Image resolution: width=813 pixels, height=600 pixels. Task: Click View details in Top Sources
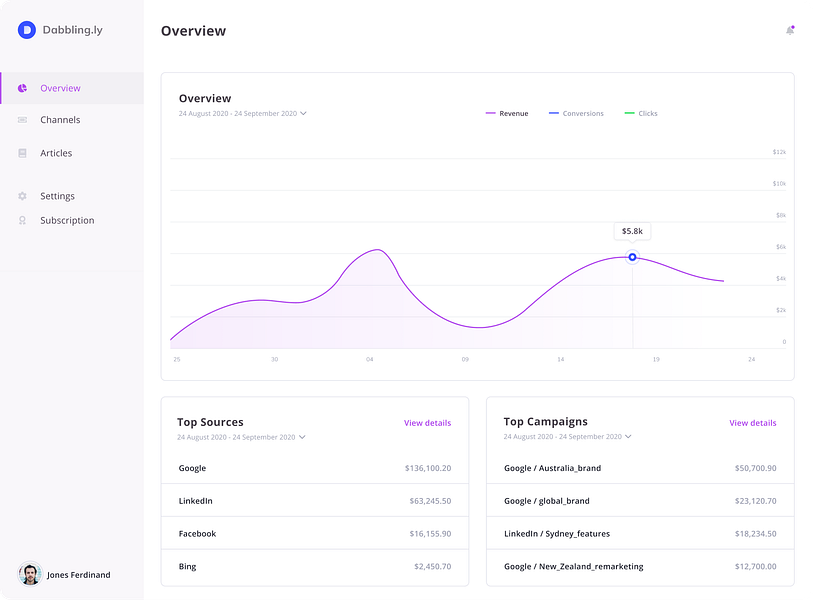tap(427, 423)
